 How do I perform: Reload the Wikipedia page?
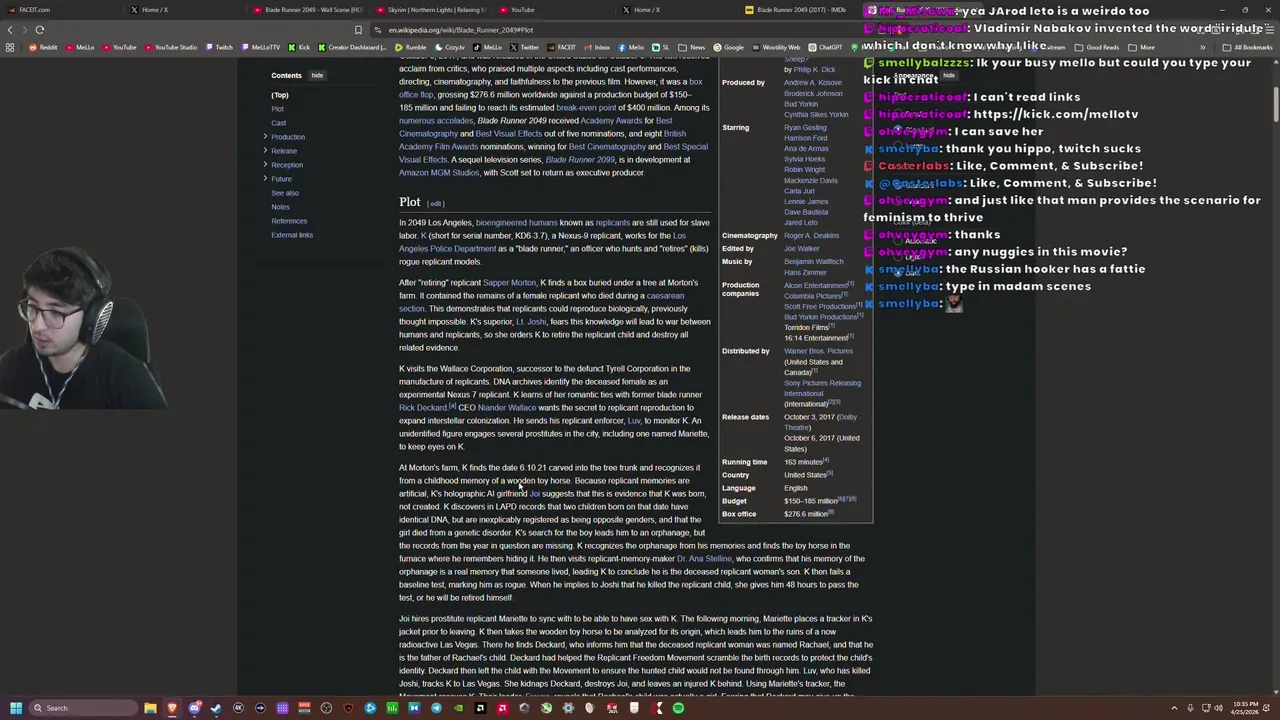pyautogui.click(x=39, y=30)
